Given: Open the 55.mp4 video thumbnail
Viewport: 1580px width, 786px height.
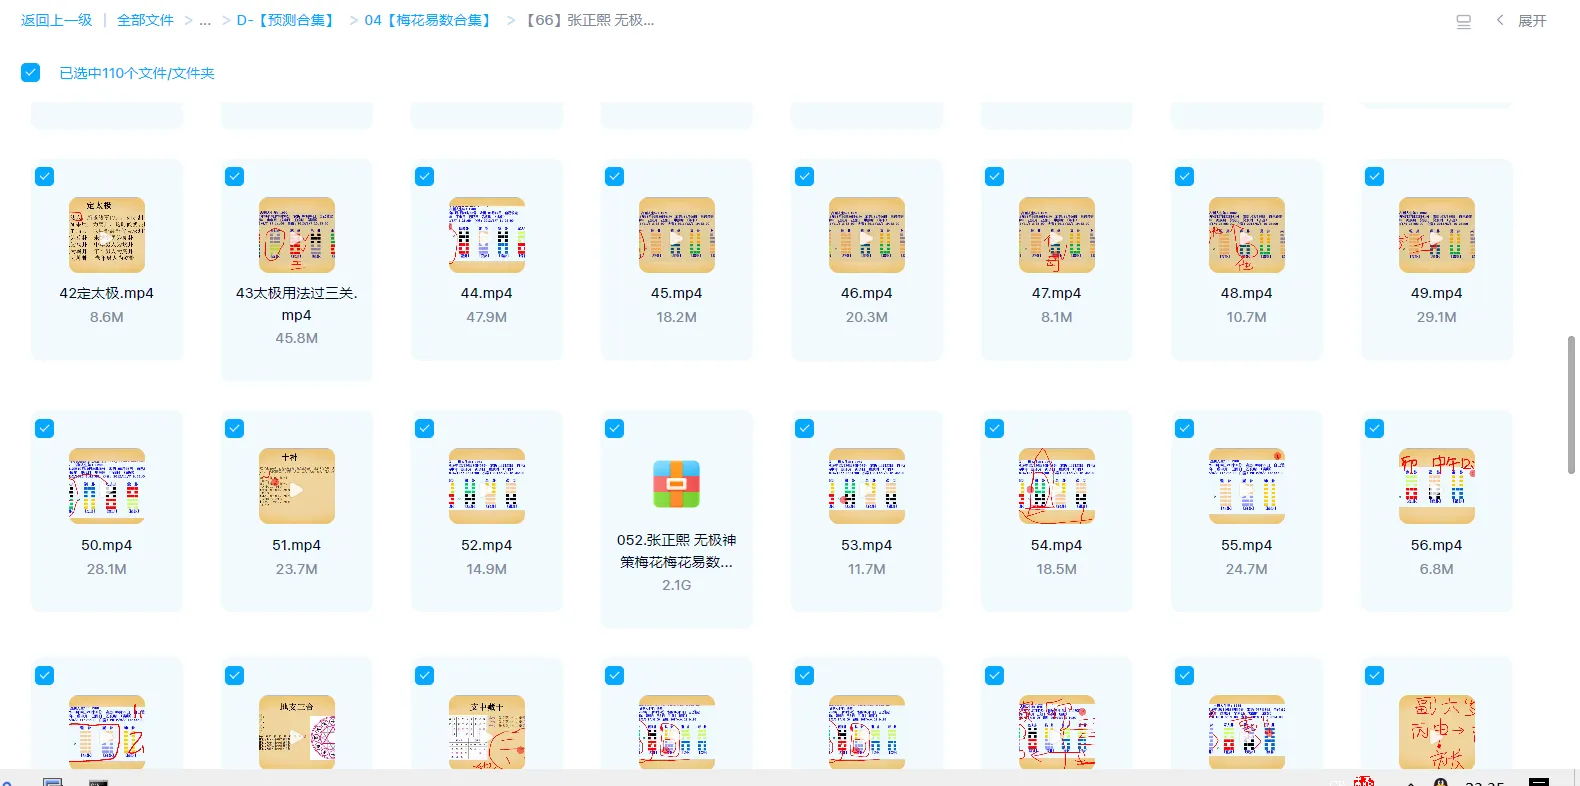Looking at the screenshot, I should coord(1247,486).
